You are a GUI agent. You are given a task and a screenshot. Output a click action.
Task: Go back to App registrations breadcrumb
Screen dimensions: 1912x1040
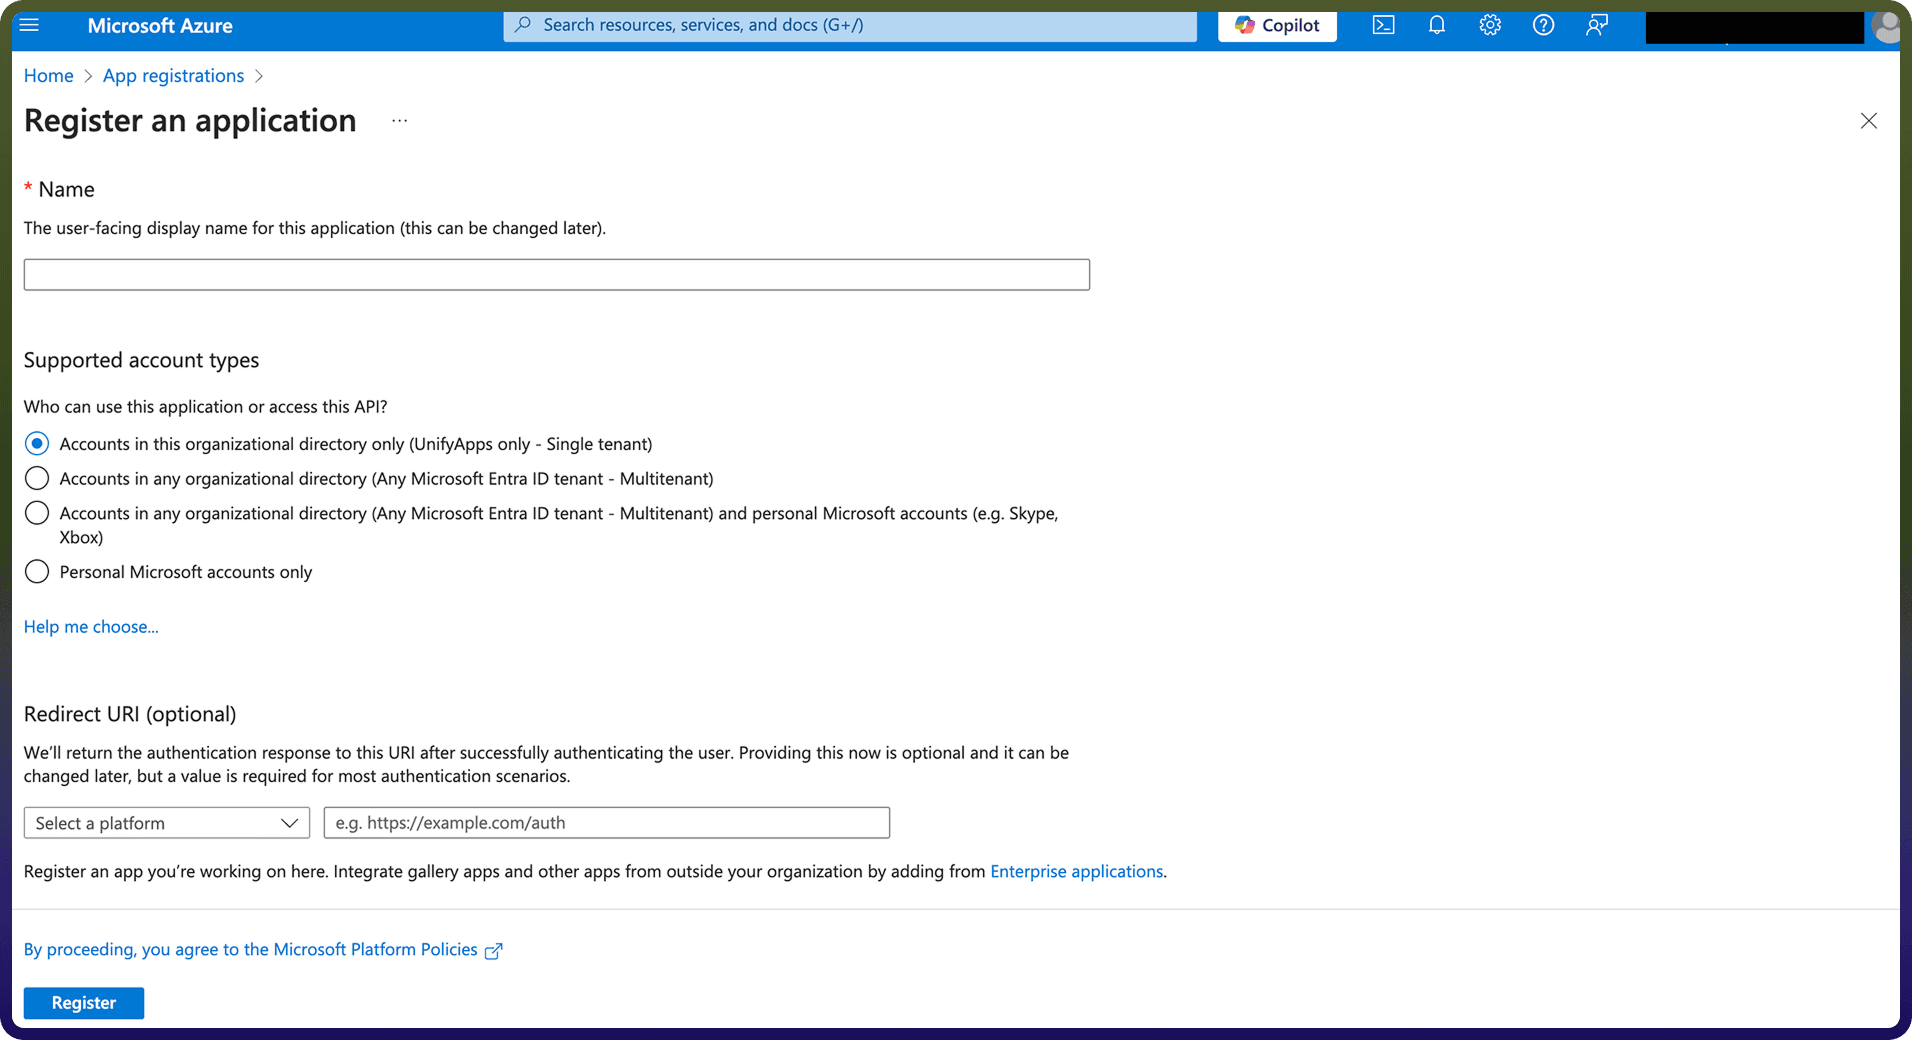[x=173, y=76]
